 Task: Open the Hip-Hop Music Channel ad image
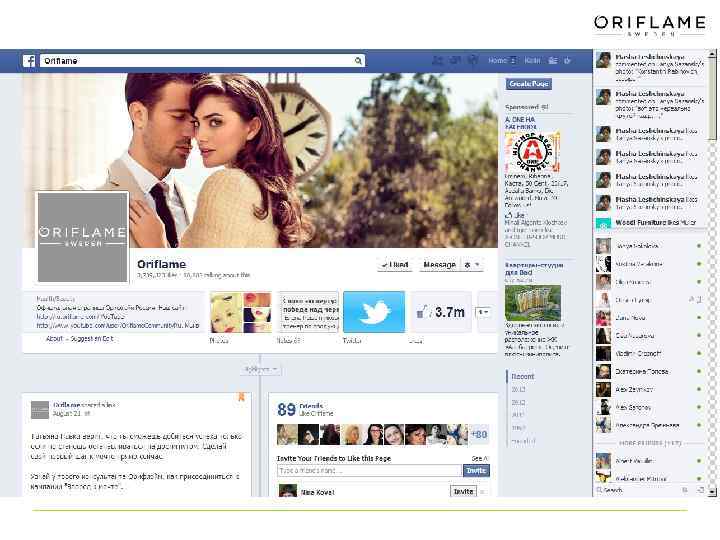coord(532,152)
